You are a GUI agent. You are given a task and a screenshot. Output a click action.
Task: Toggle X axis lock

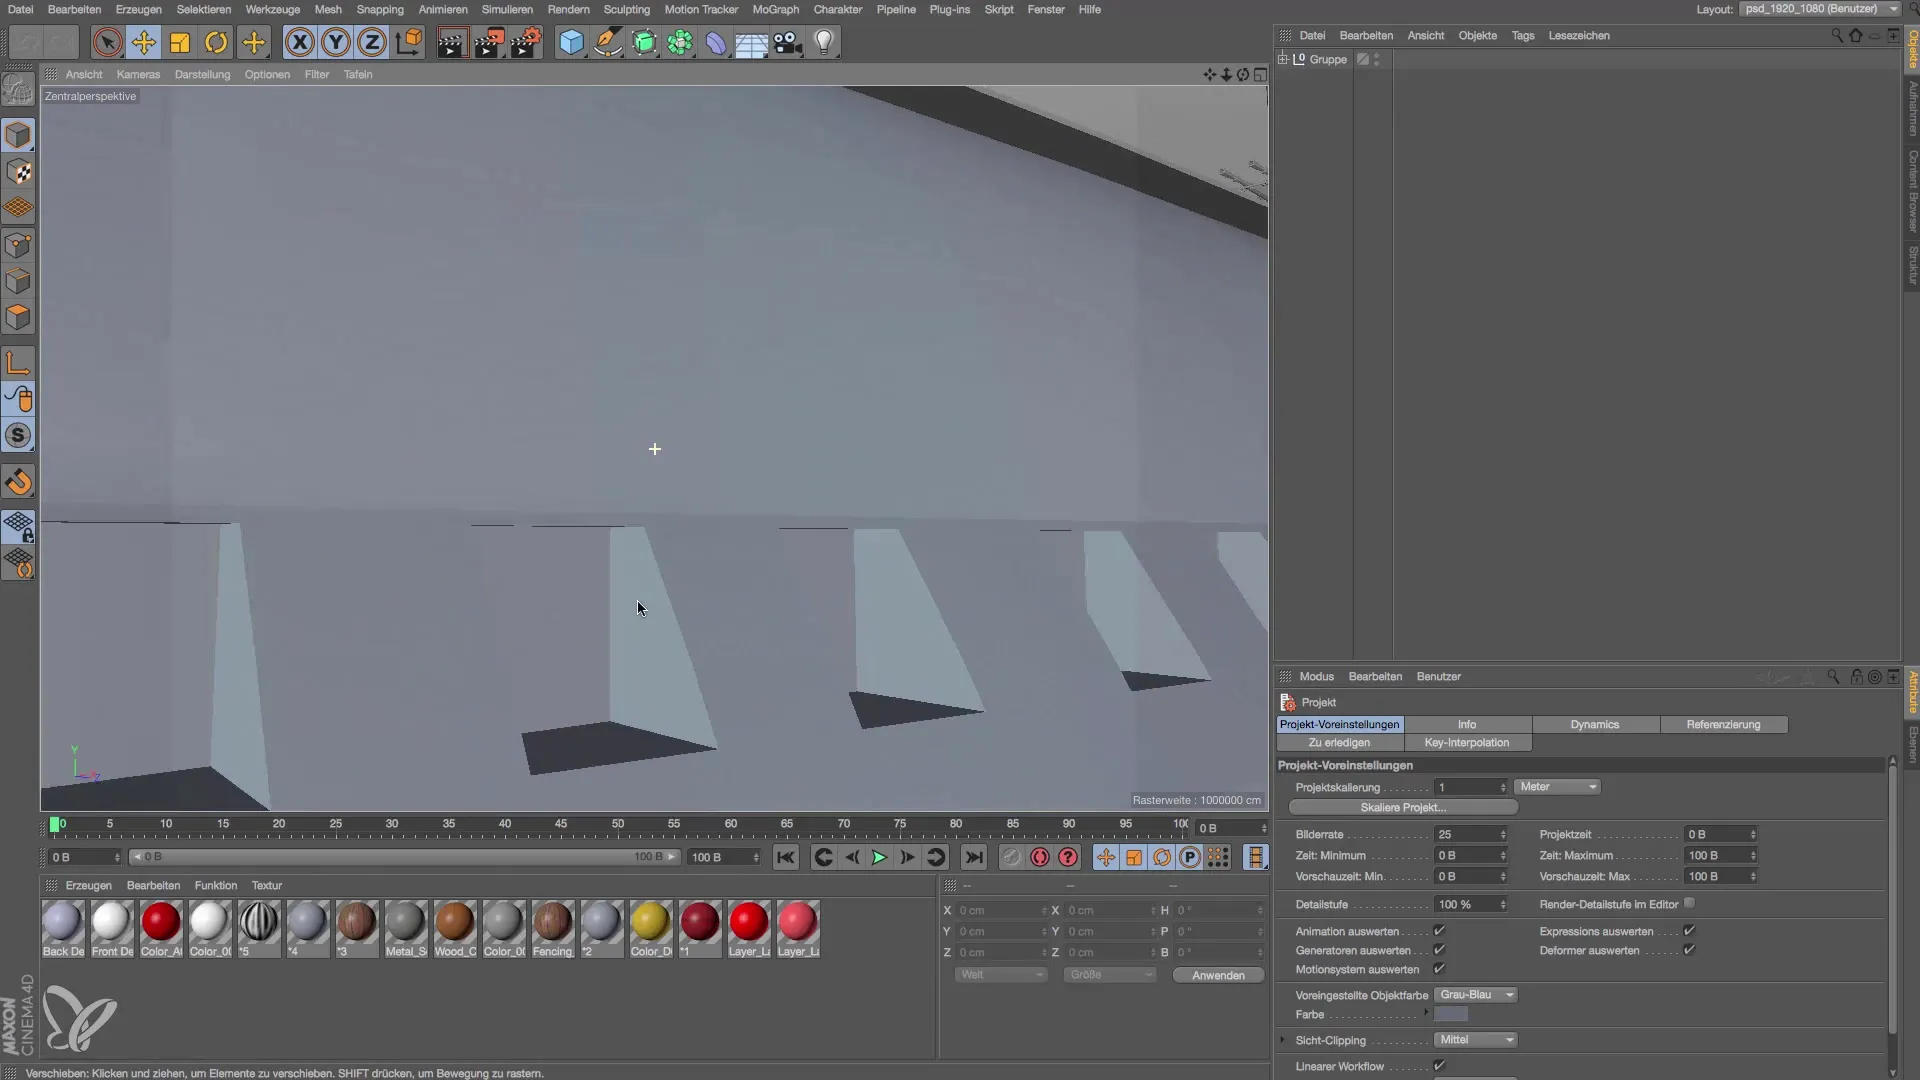coord(299,43)
